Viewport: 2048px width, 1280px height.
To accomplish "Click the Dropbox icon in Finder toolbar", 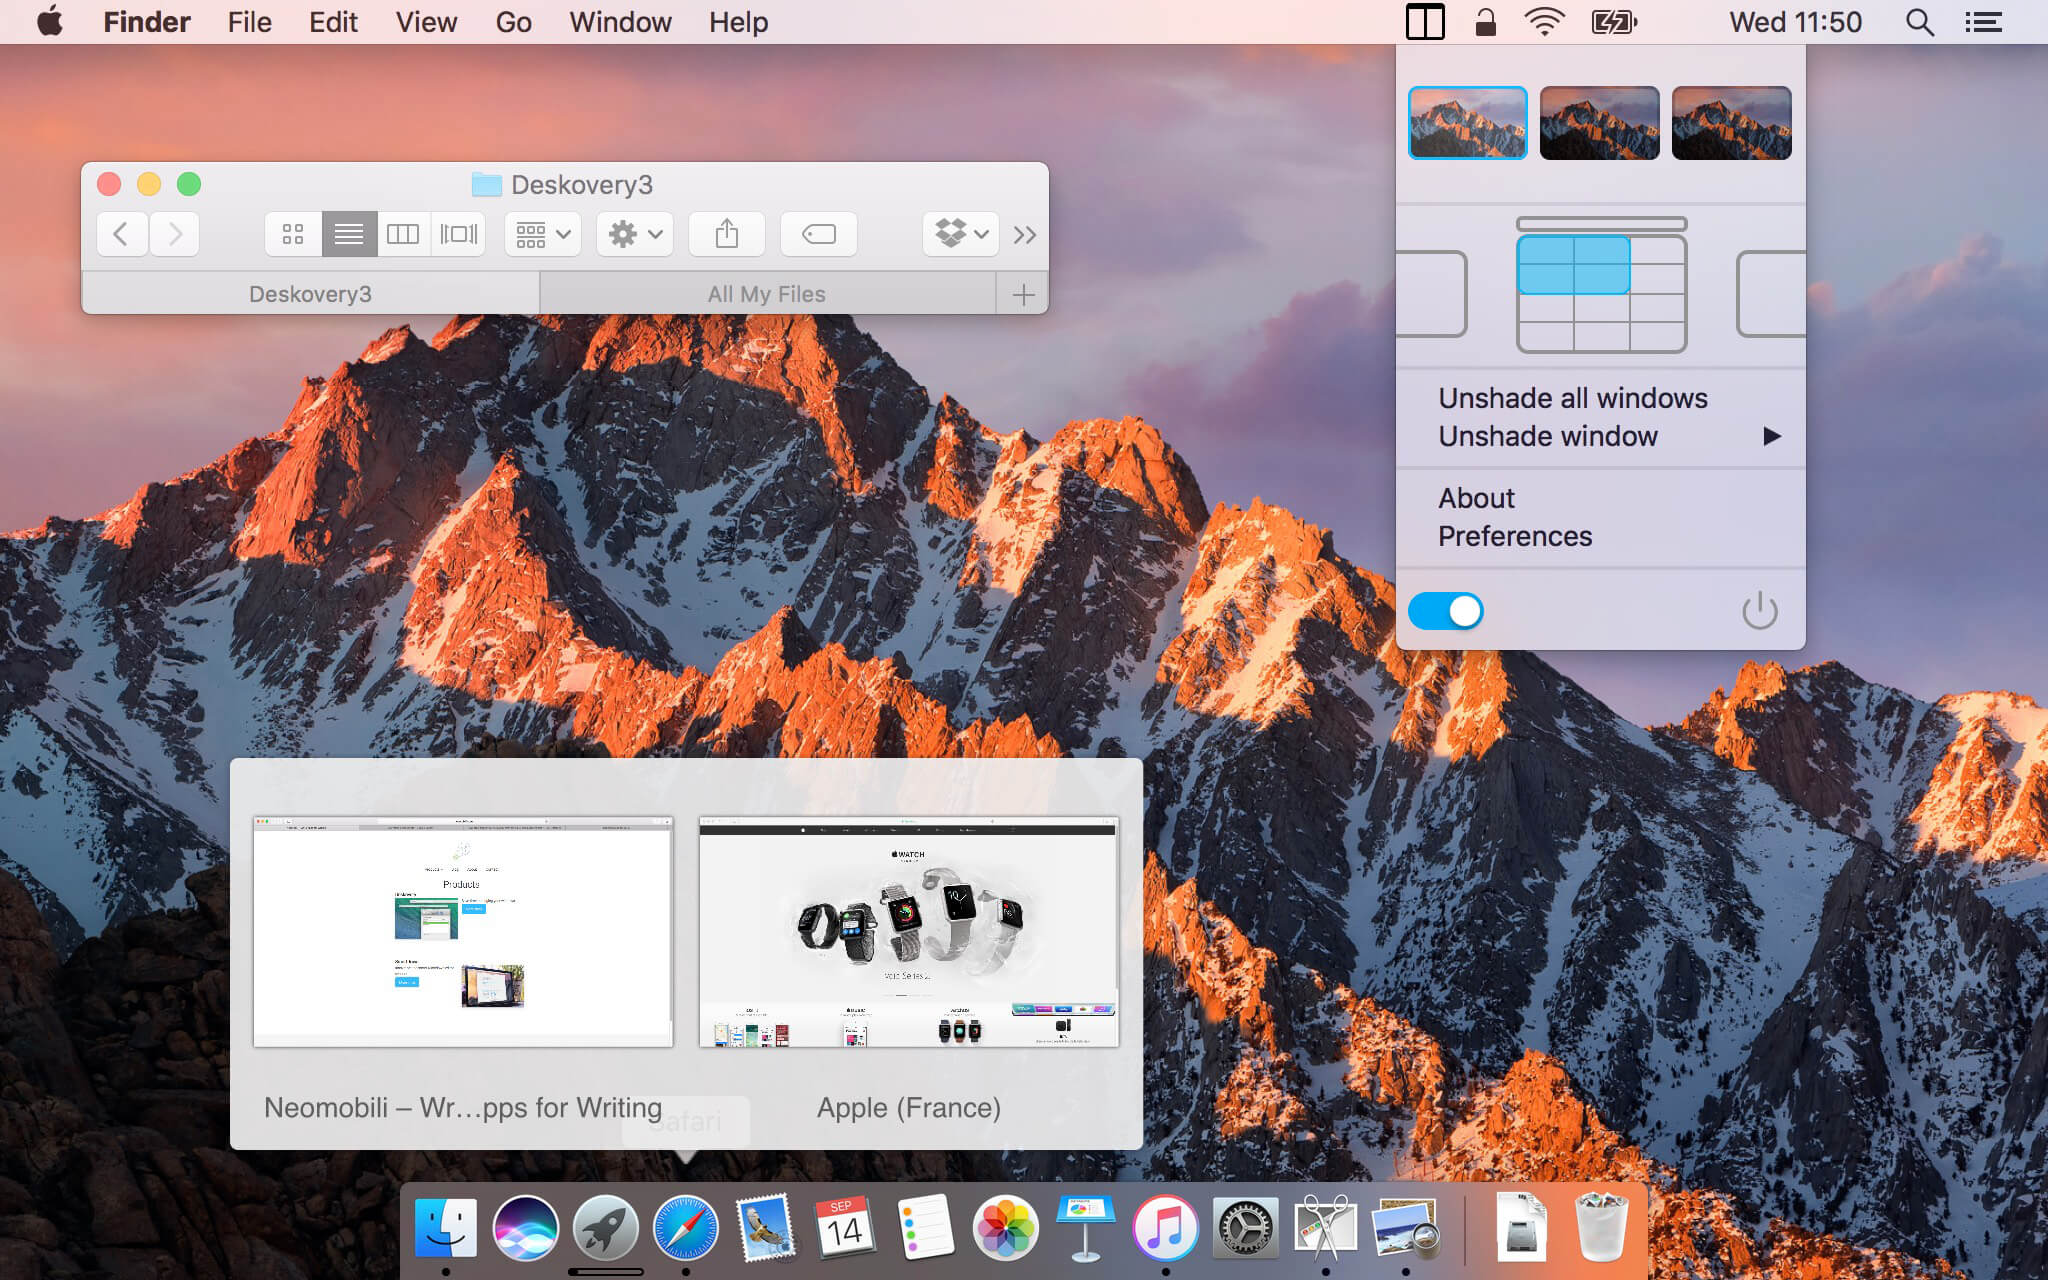I will tap(957, 233).
